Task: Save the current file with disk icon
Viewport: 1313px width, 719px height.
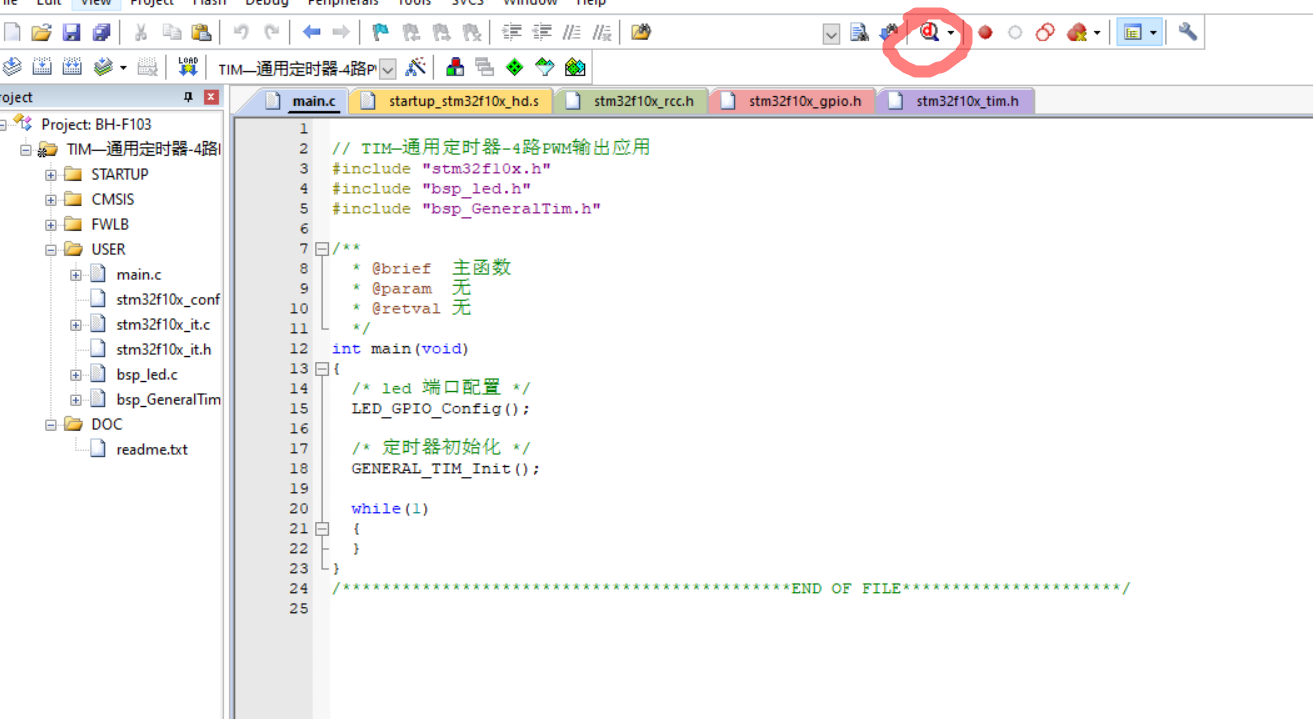Action: (71, 33)
